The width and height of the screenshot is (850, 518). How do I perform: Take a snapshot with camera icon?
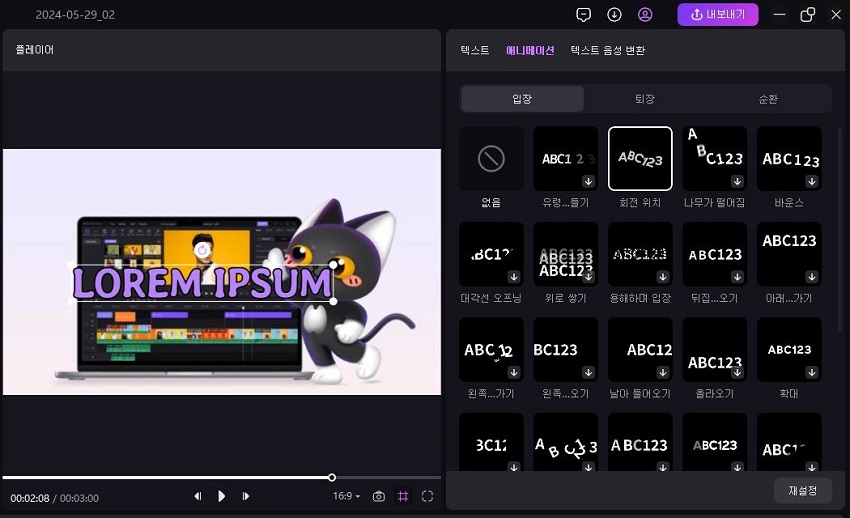(379, 496)
